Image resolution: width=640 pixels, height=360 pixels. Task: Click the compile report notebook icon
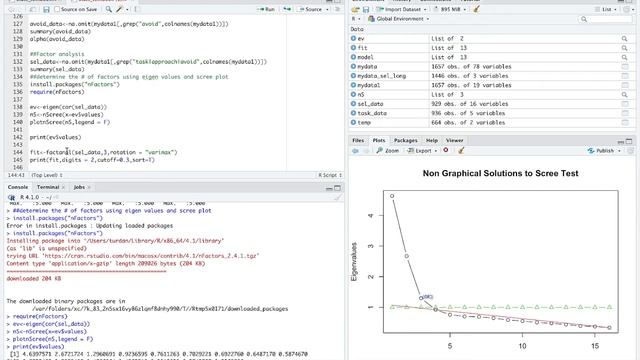tap(137, 9)
